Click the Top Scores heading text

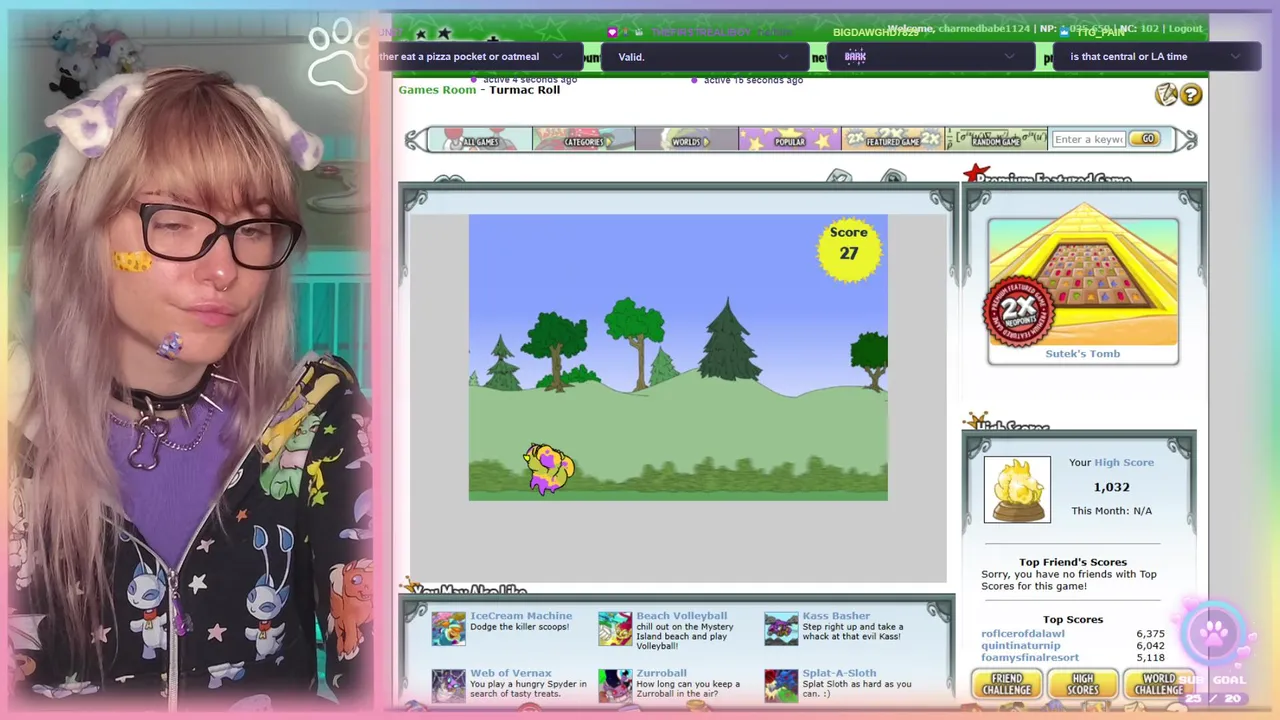click(x=1073, y=620)
